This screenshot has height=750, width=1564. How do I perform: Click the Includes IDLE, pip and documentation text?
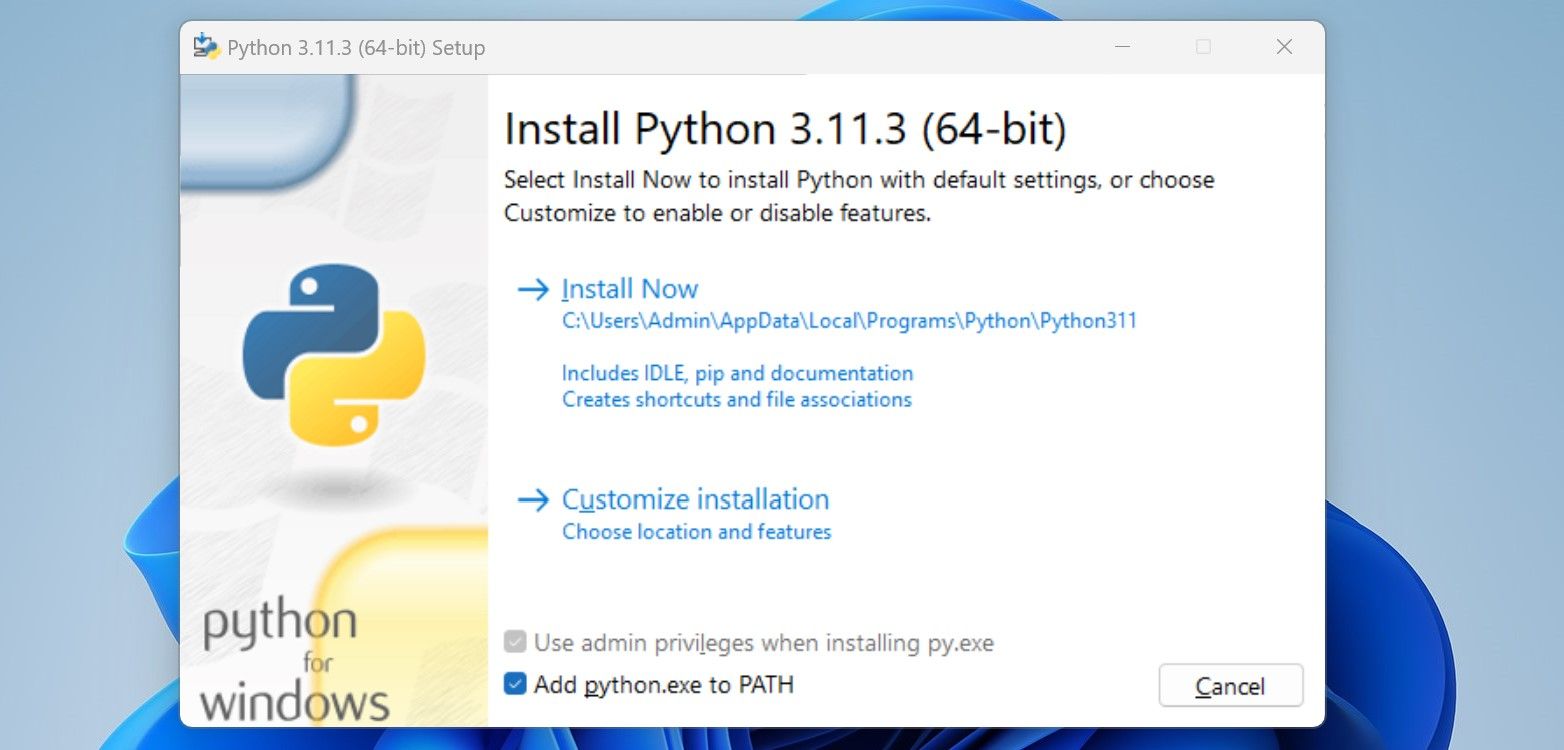(x=736, y=373)
